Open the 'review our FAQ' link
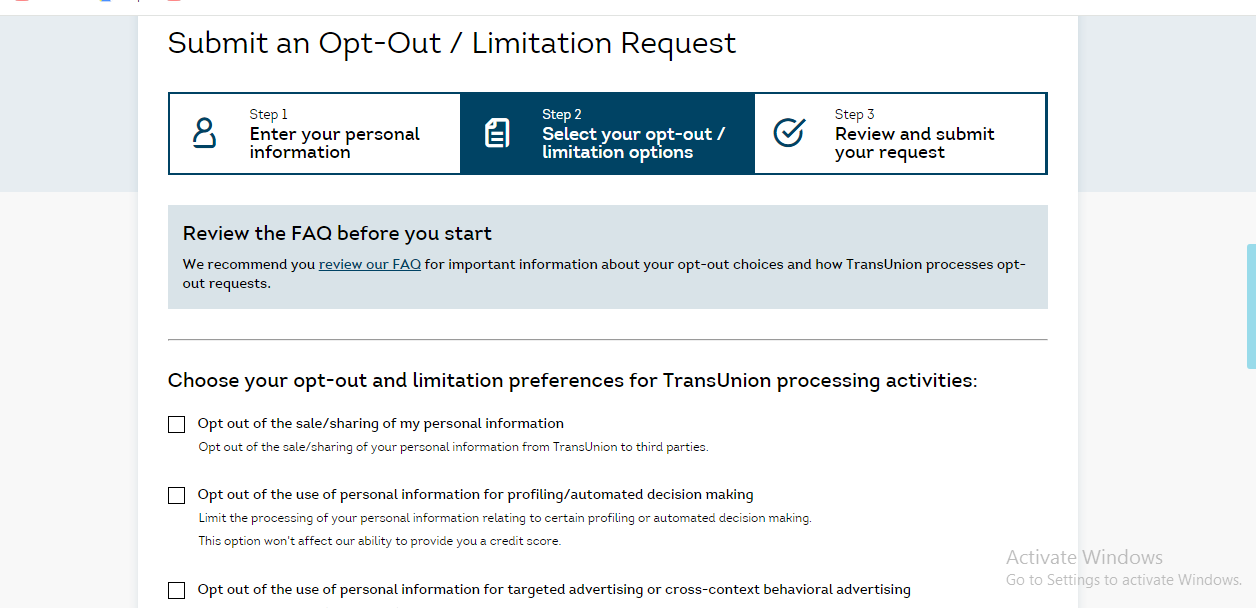1256x608 pixels. (x=369, y=265)
